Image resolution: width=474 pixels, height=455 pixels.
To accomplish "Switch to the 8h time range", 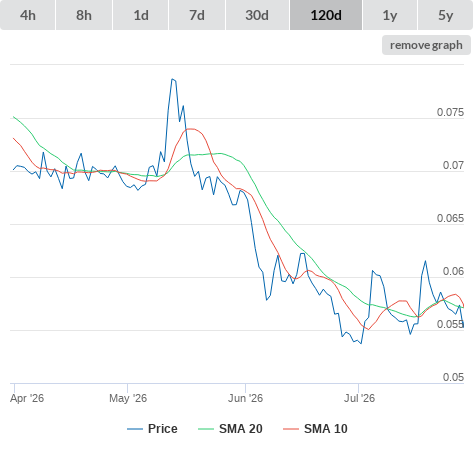I will [84, 15].
